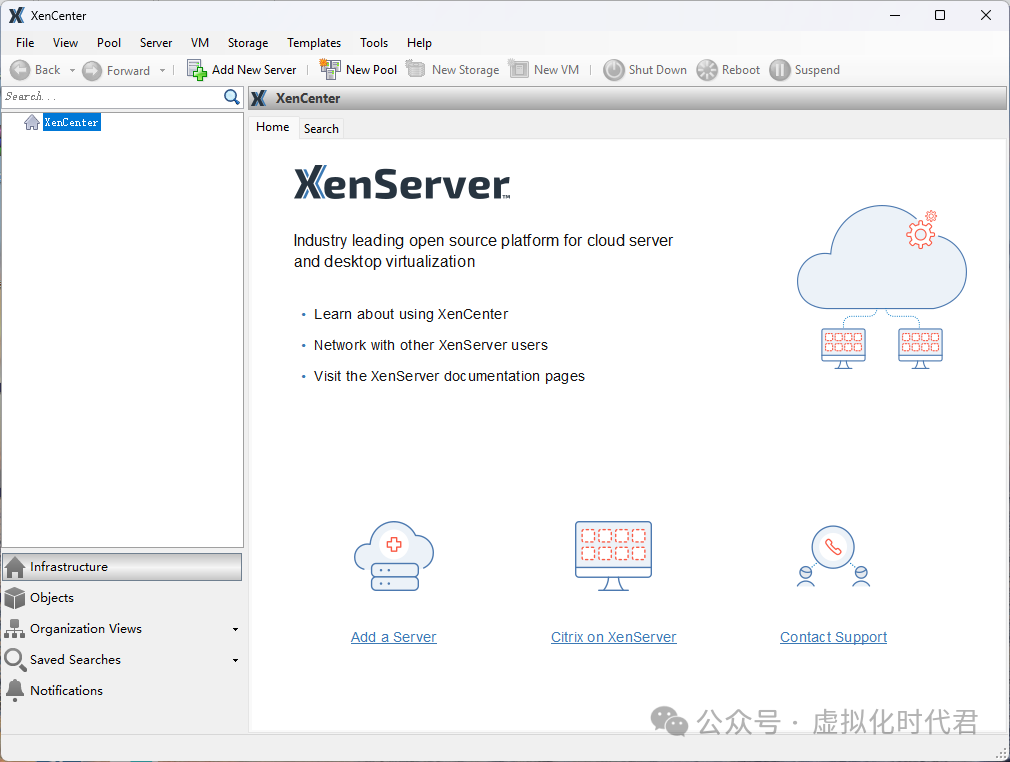The width and height of the screenshot is (1010, 762).
Task: Open the Templates menu
Action: [314, 43]
